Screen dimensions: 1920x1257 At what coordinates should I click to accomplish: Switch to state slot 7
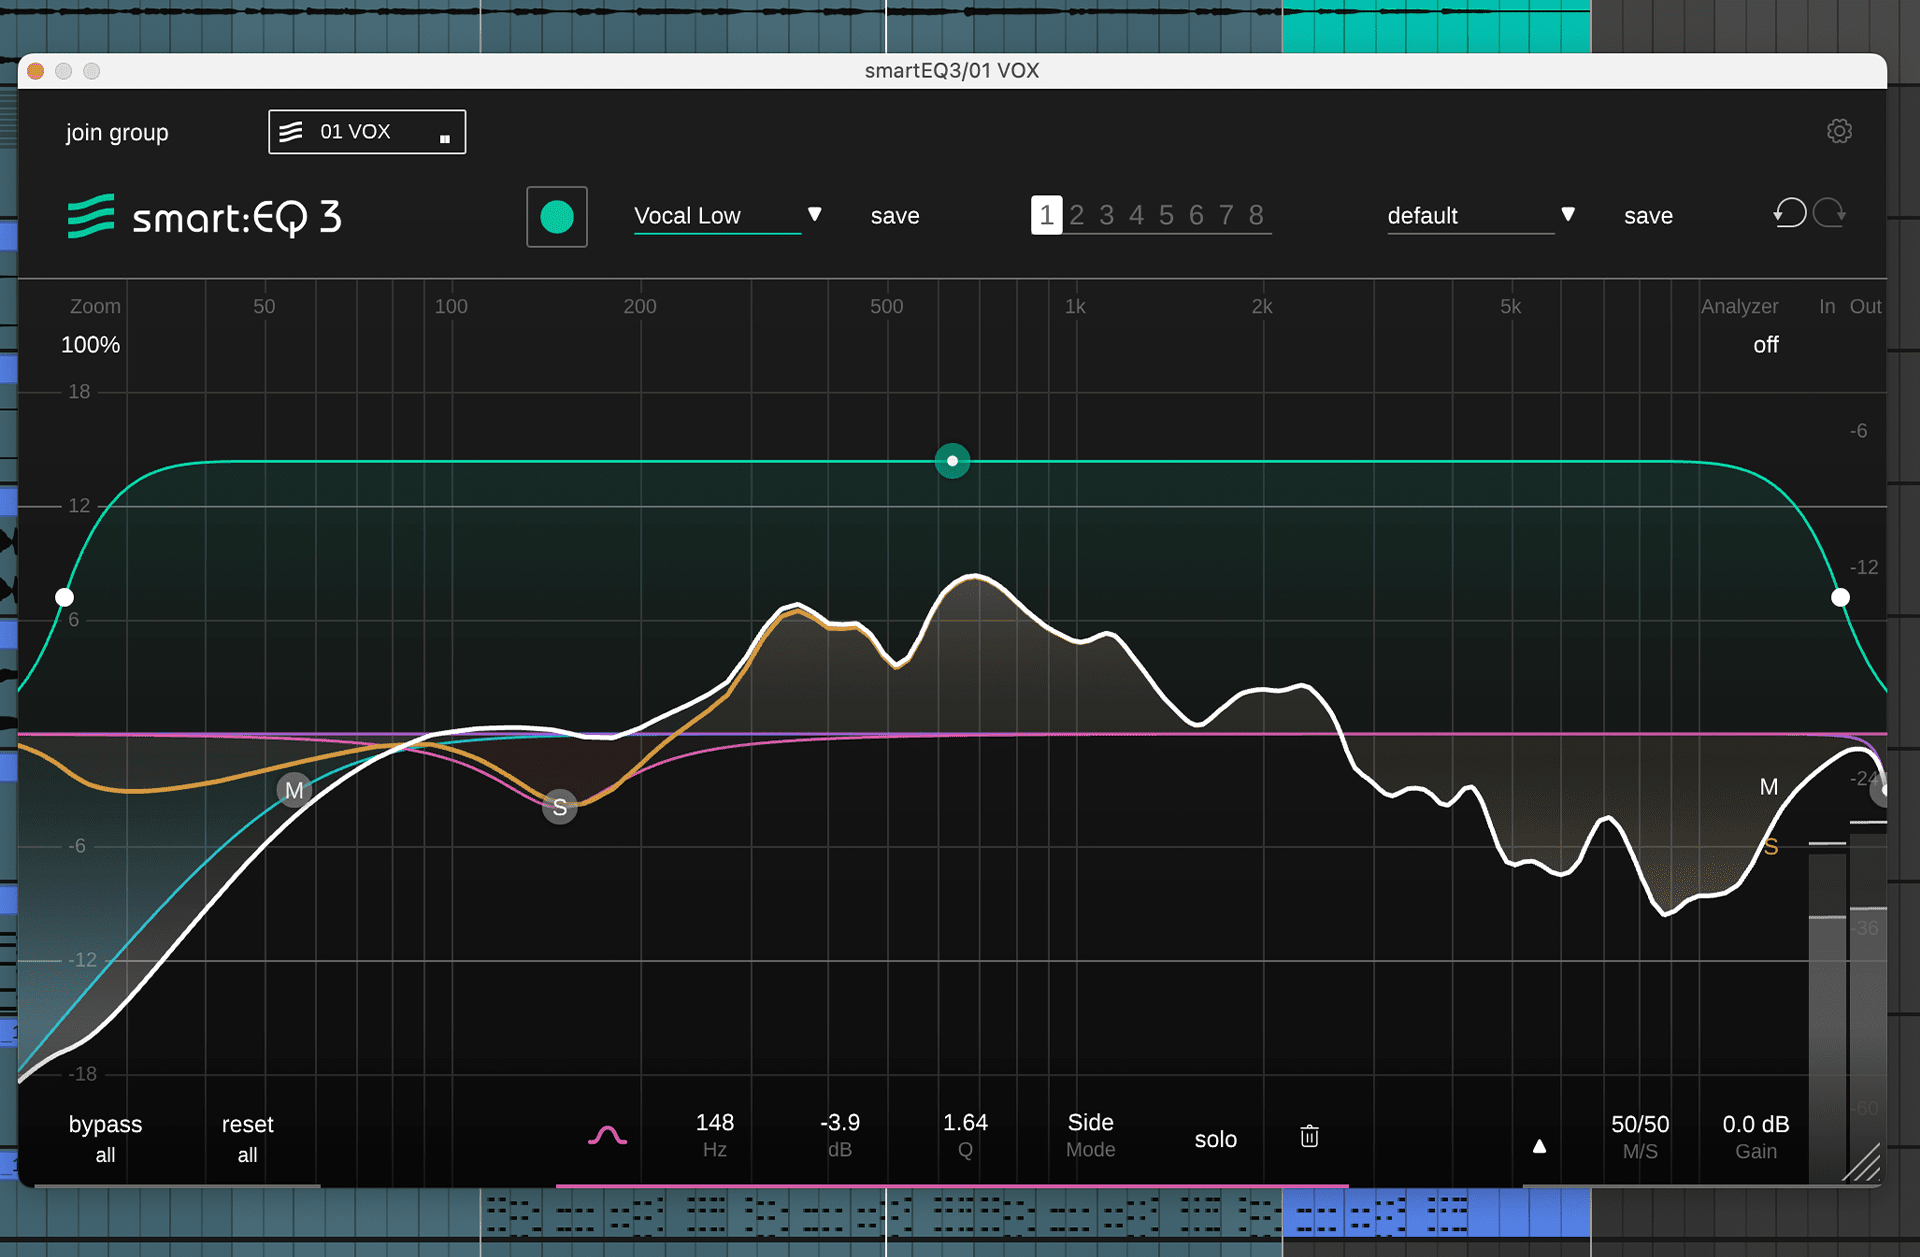(1227, 215)
